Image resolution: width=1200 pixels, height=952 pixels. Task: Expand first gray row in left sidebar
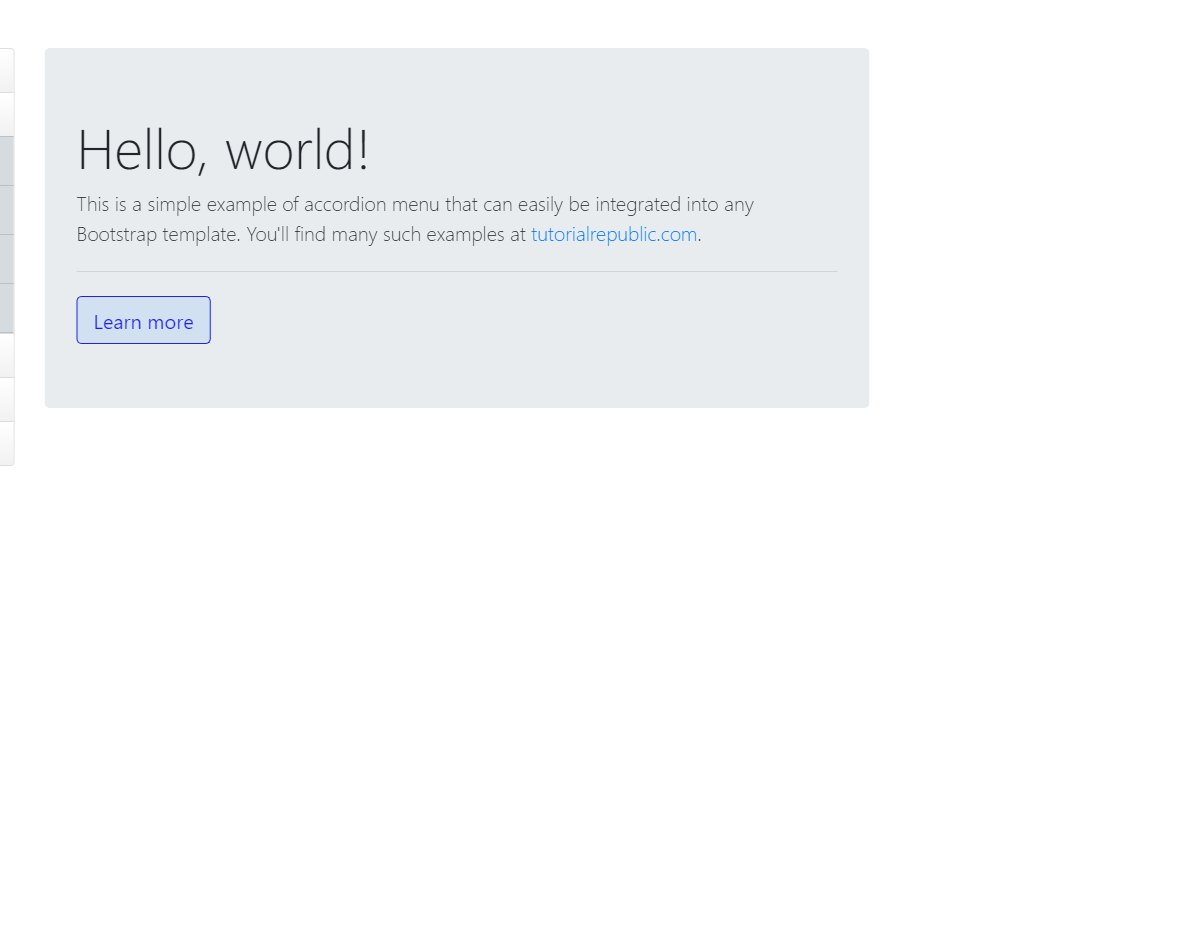click(x=6, y=161)
